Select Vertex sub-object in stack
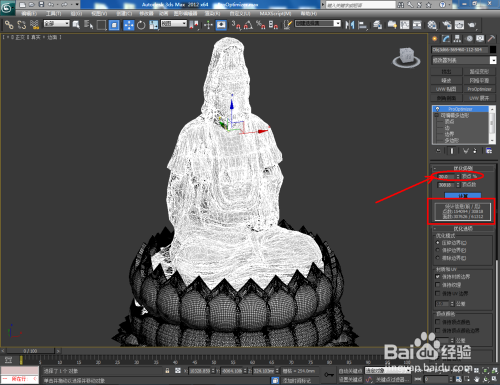500x385 pixels. [449, 122]
